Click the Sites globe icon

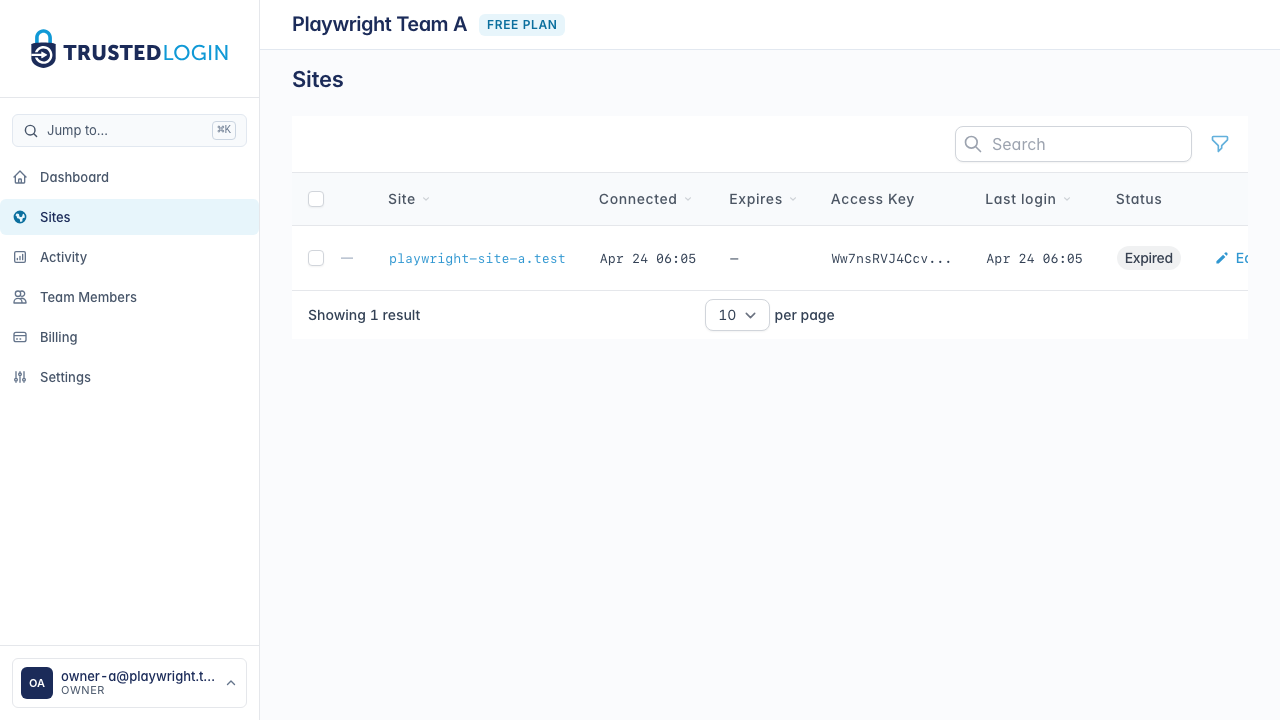(x=20, y=217)
